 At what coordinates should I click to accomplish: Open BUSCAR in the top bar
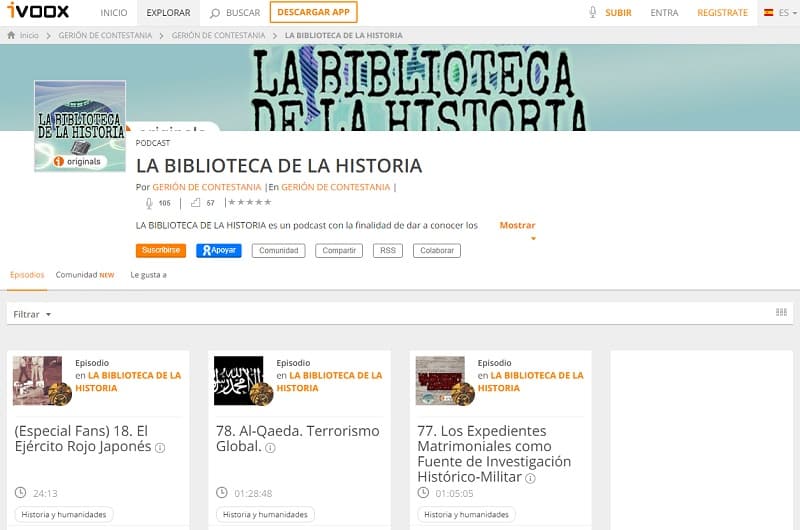[x=243, y=13]
